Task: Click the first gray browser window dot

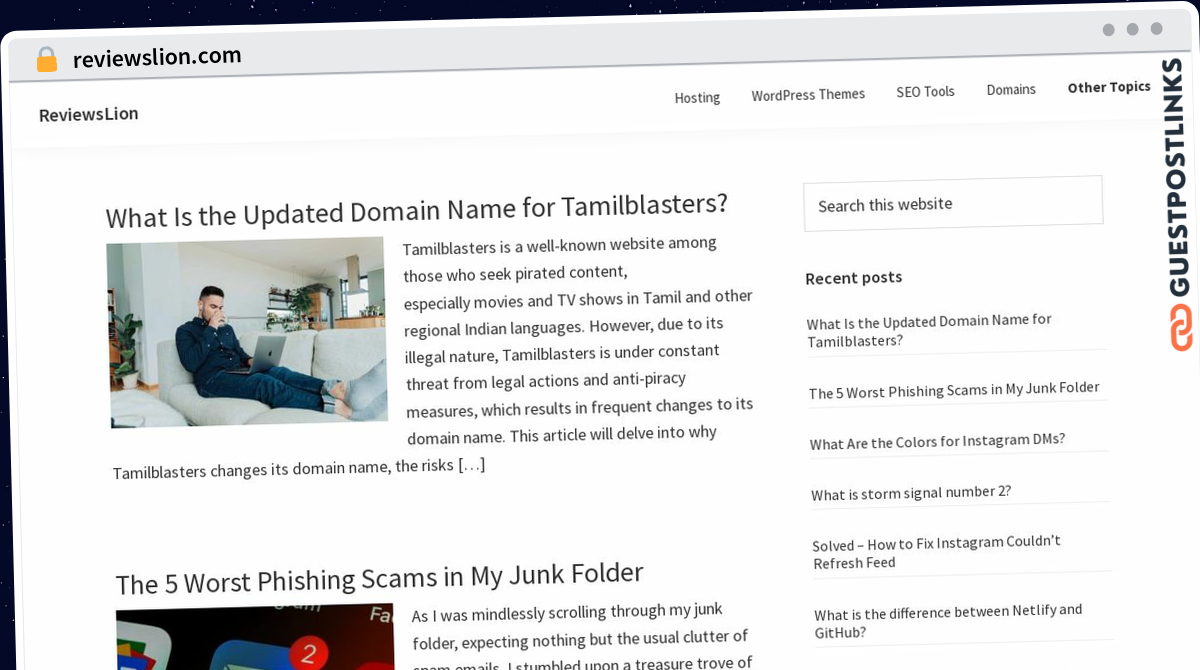Action: click(1108, 30)
